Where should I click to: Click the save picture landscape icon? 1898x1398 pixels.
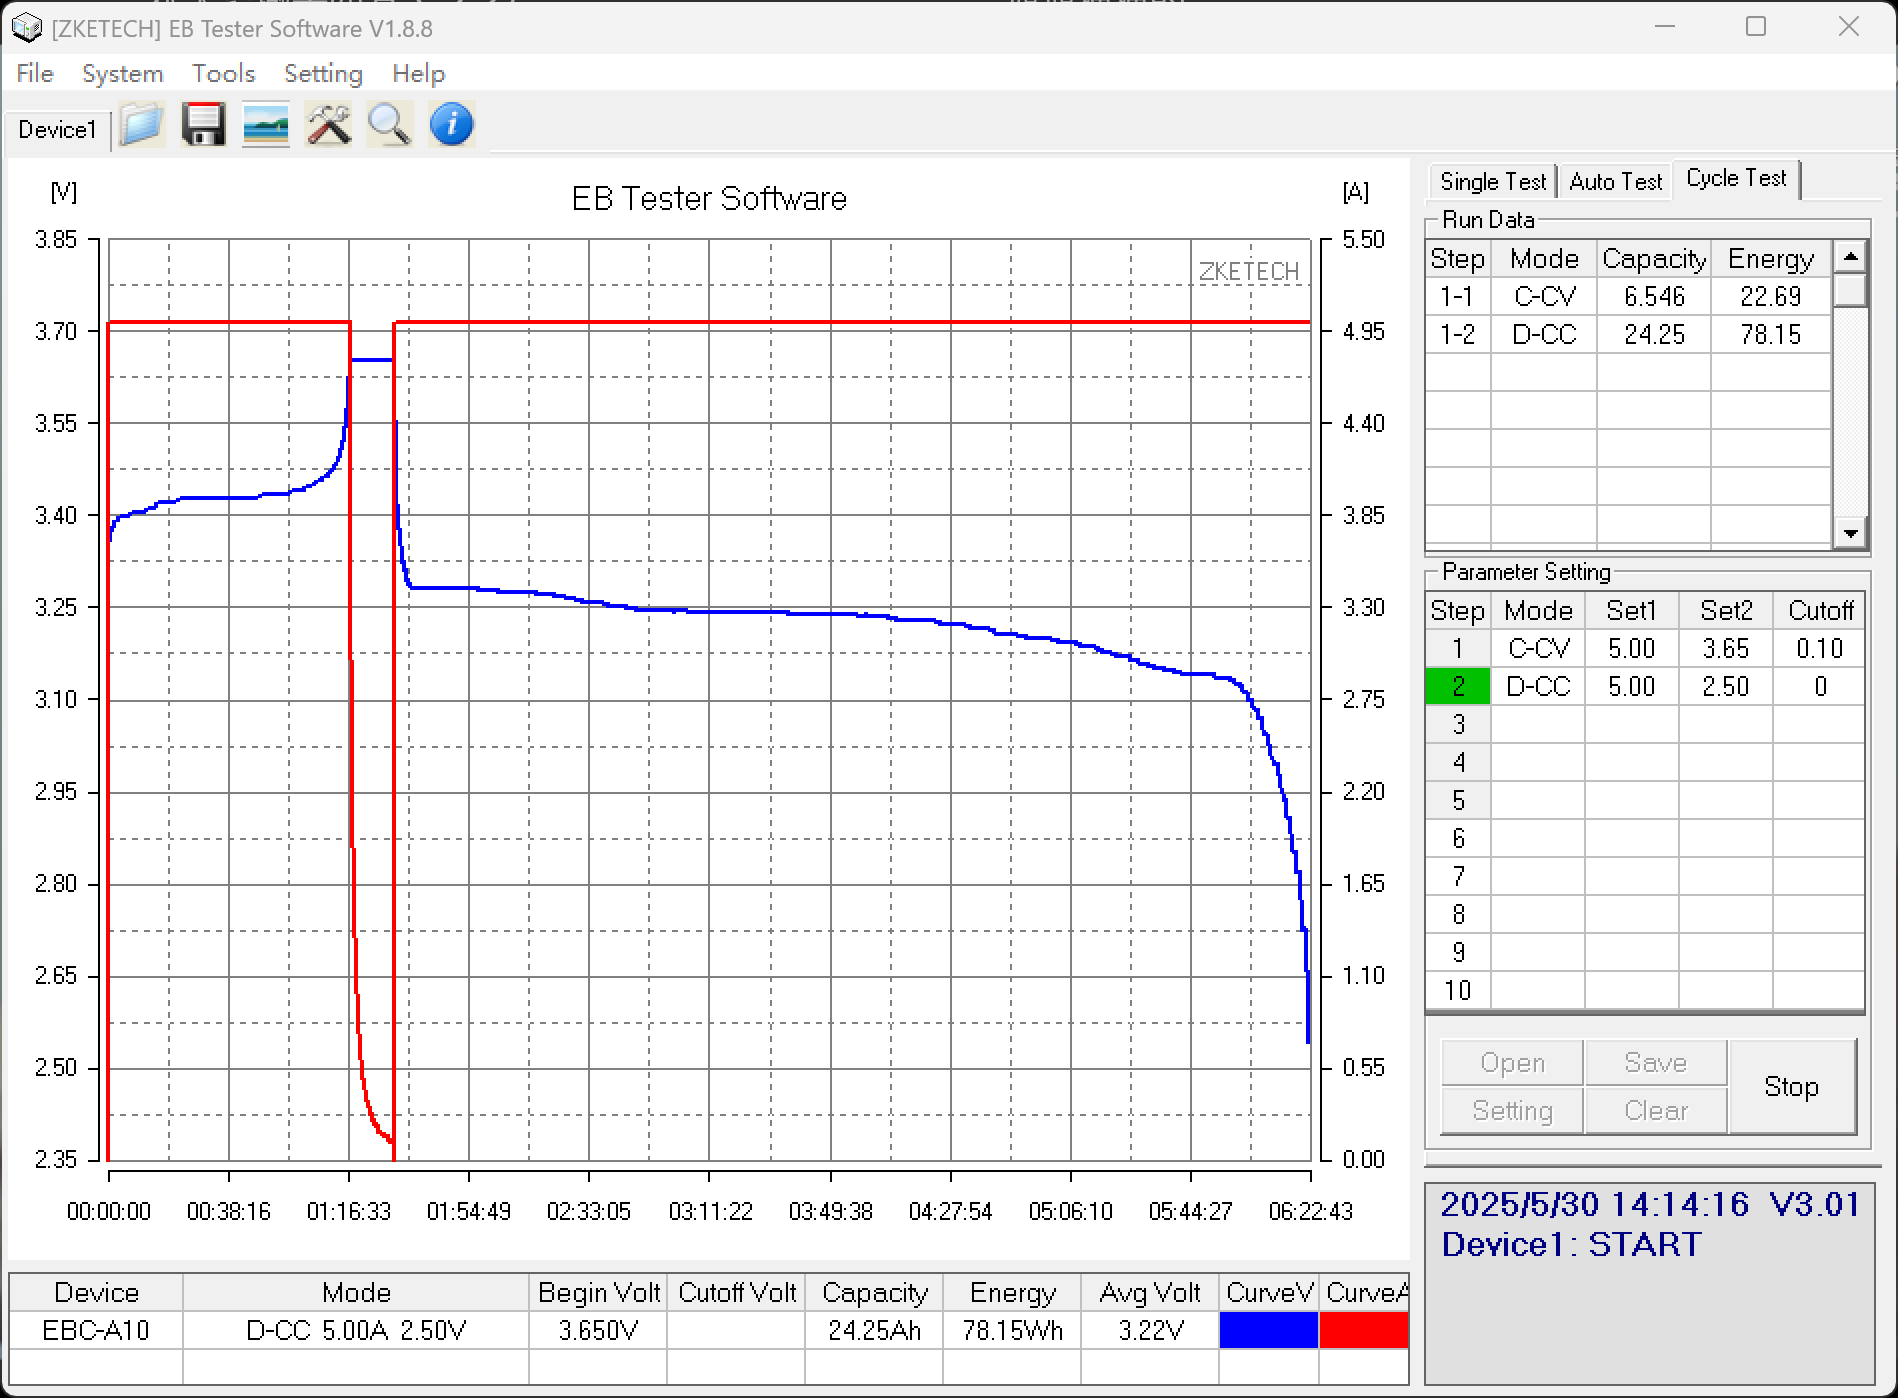click(x=265, y=126)
